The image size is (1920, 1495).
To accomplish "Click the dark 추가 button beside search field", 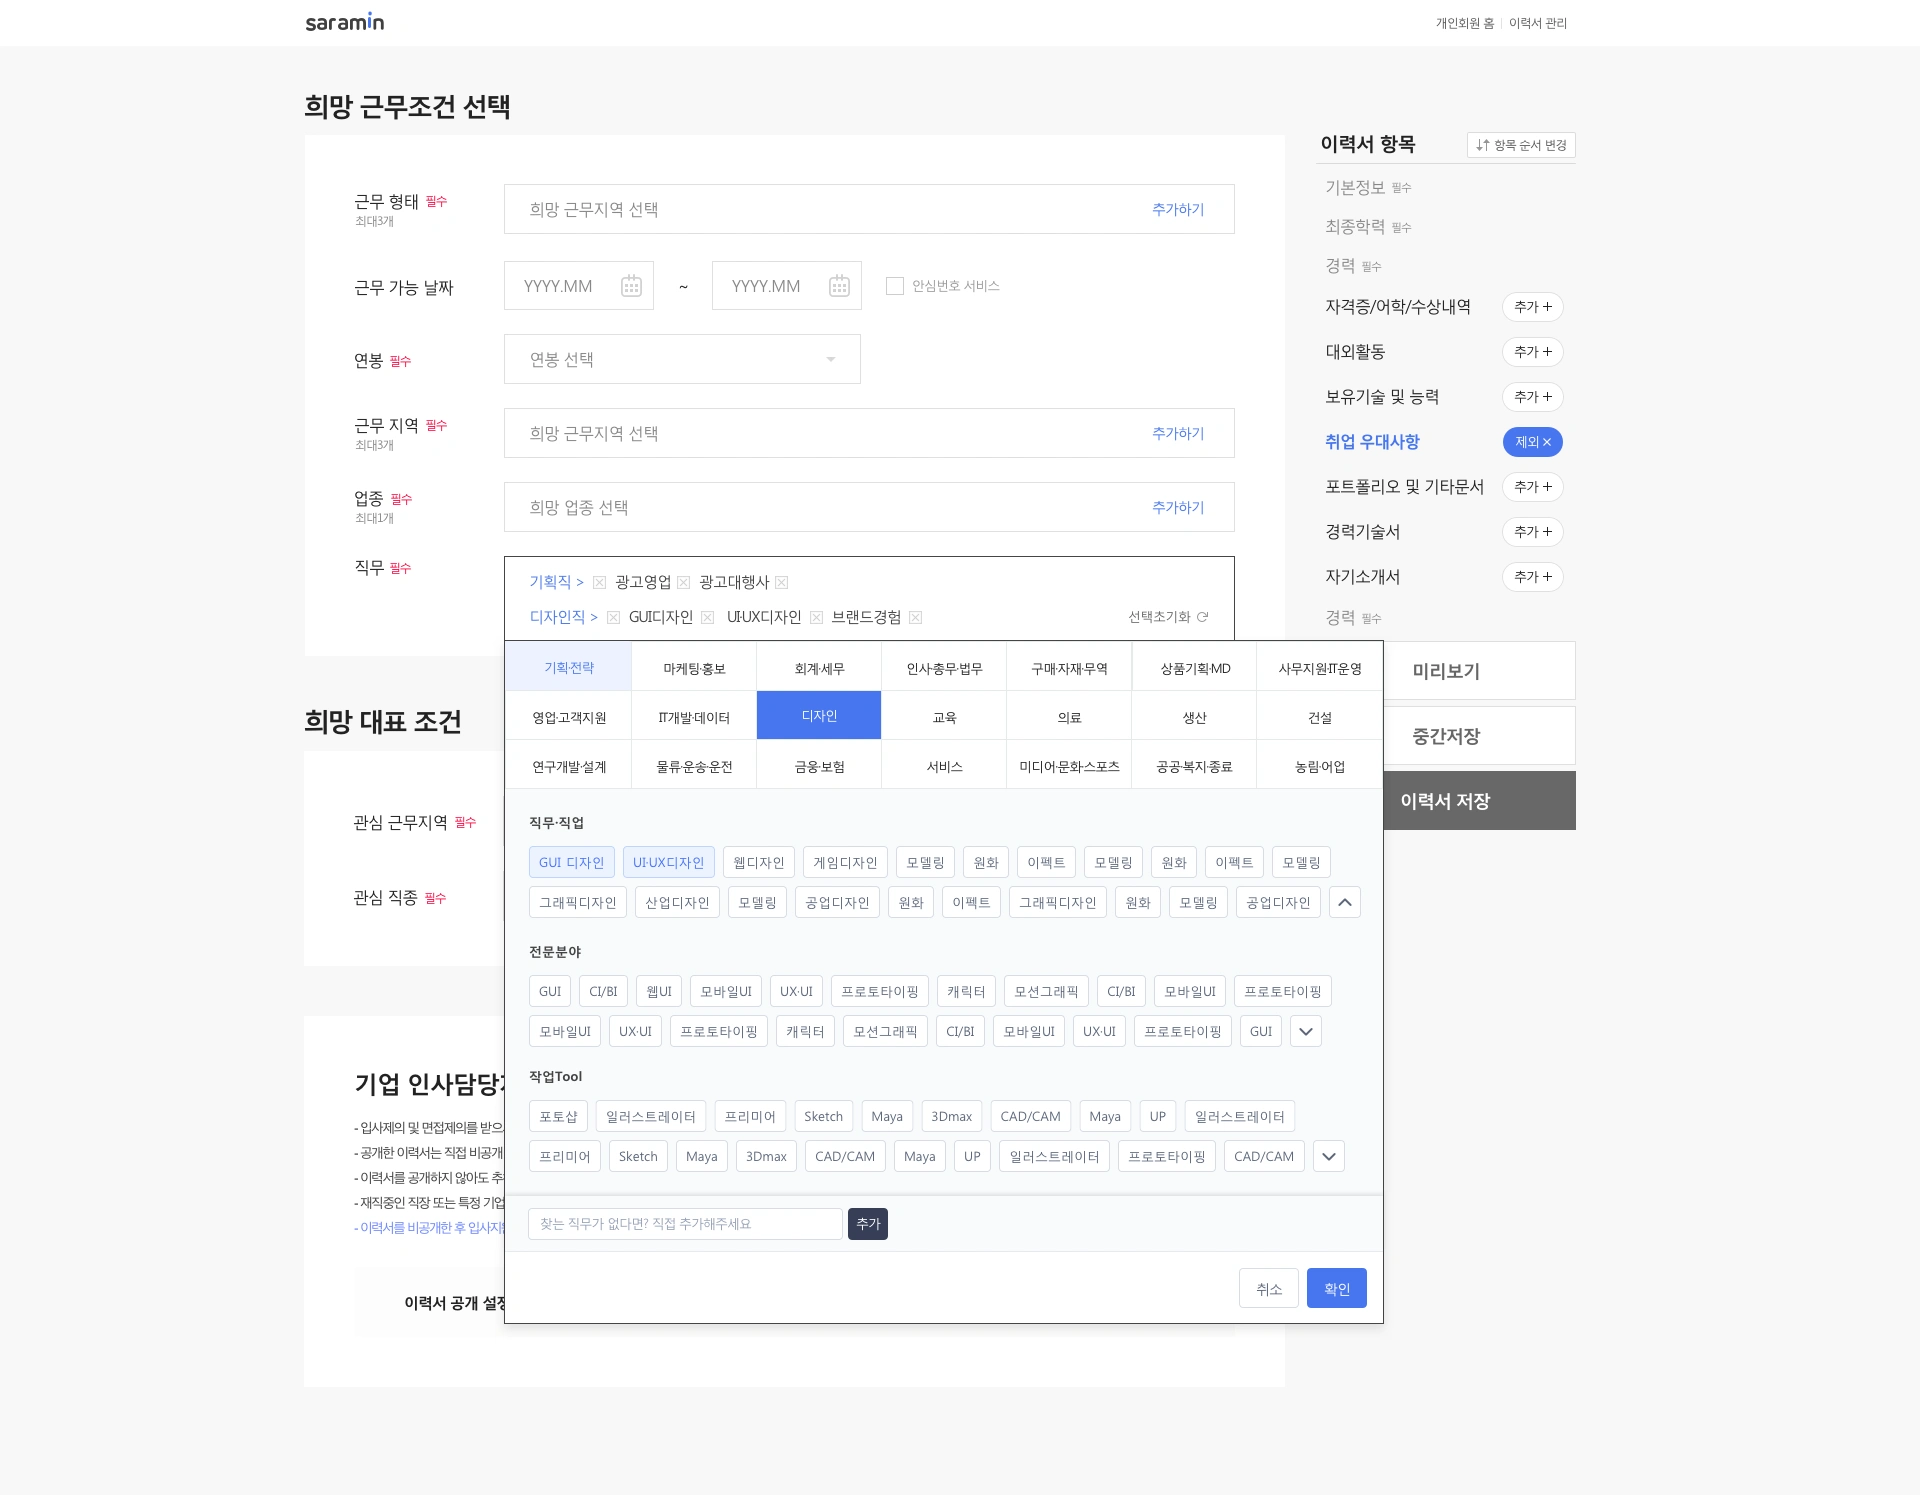I will [868, 1224].
